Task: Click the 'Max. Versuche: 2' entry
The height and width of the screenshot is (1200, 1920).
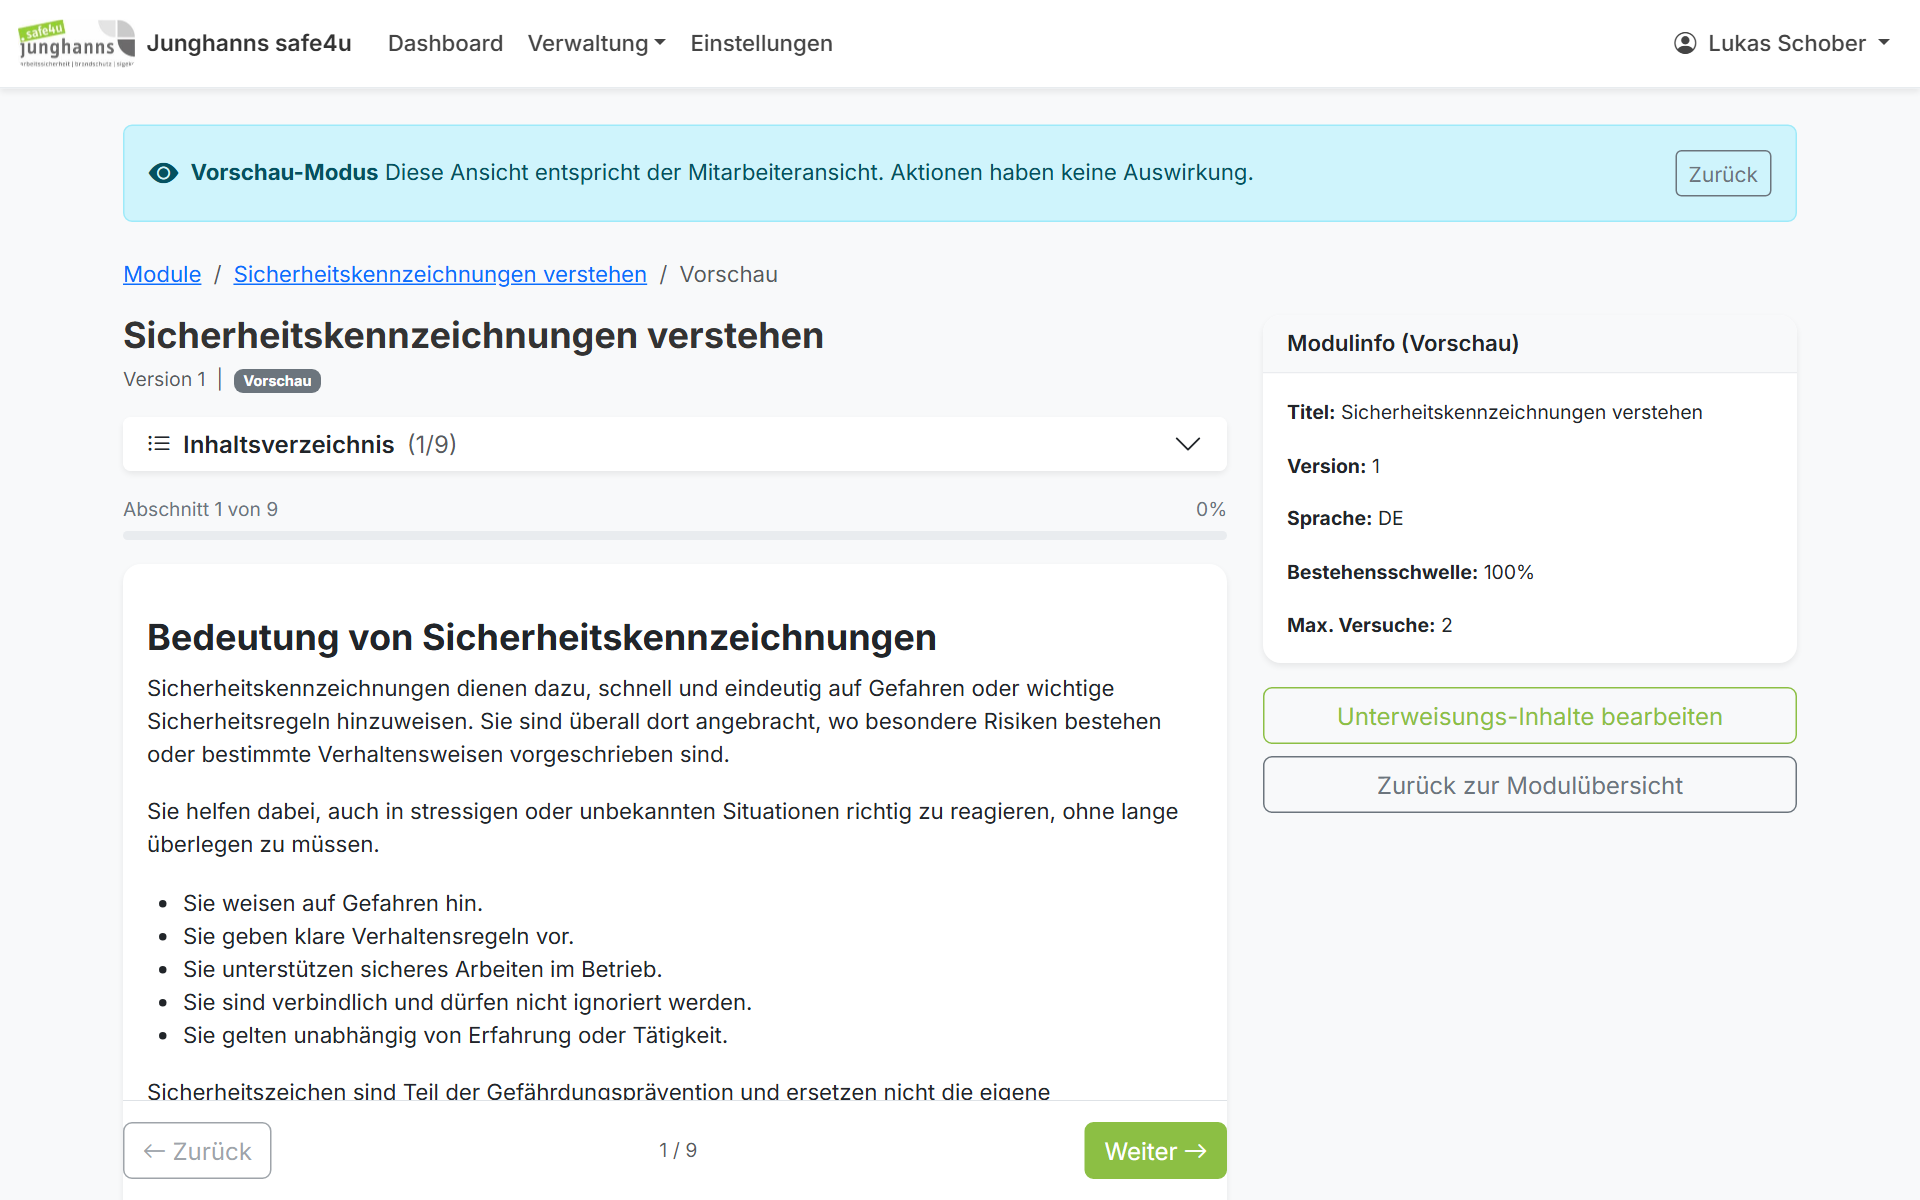Action: [1369, 625]
